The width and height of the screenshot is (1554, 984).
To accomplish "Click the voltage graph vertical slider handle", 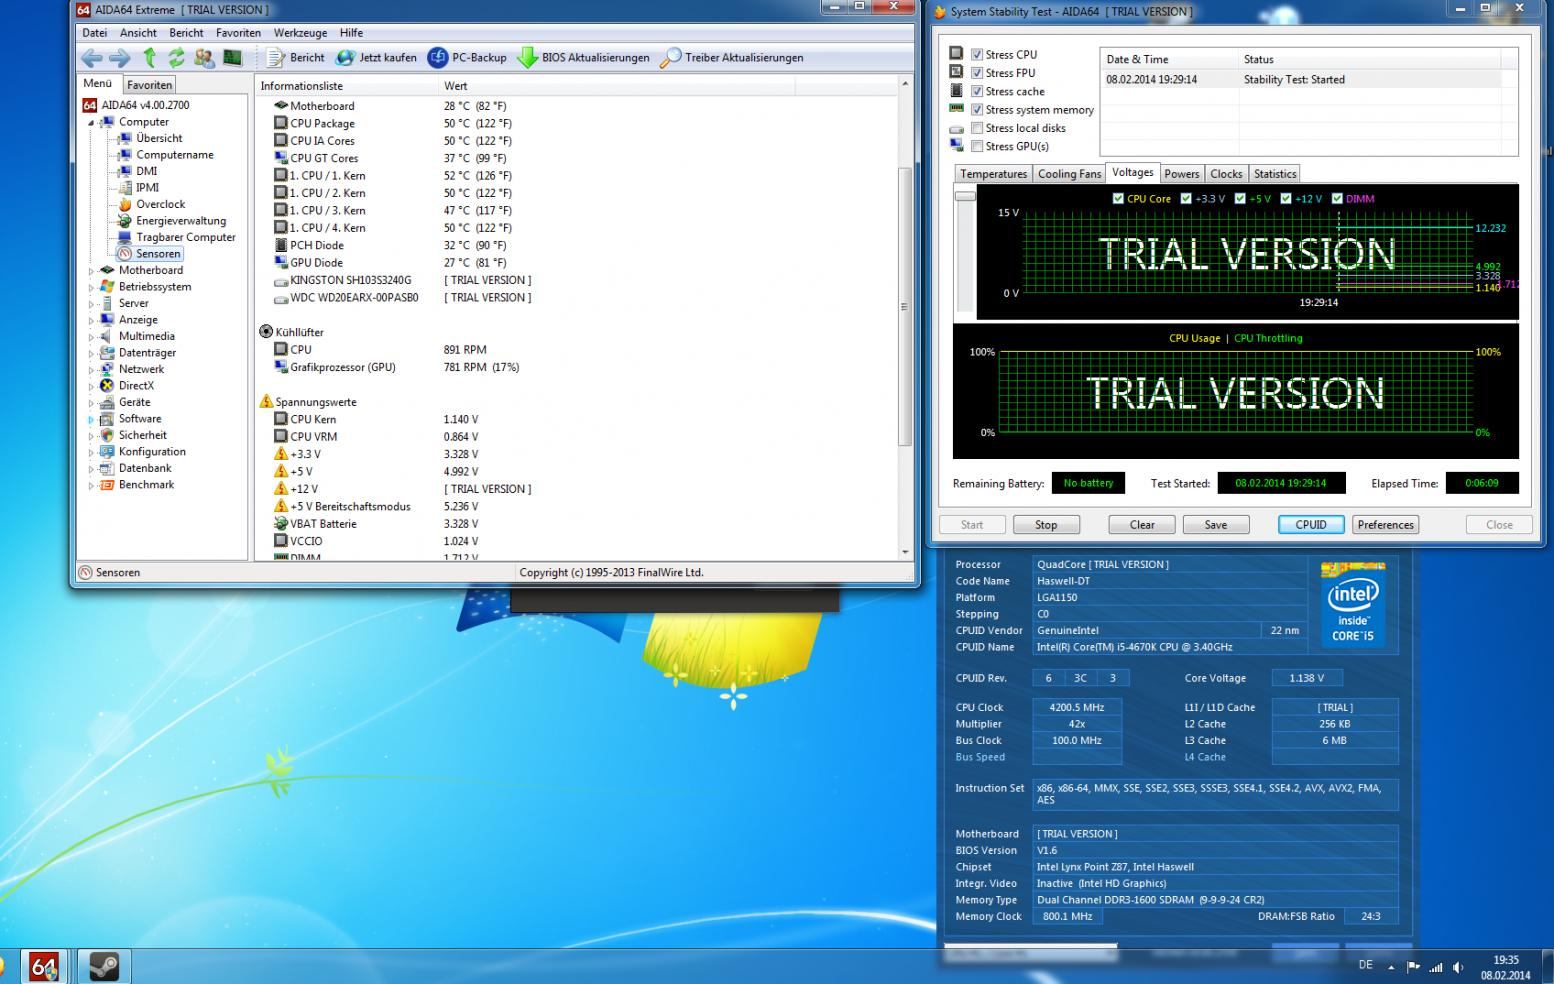I will click(965, 196).
